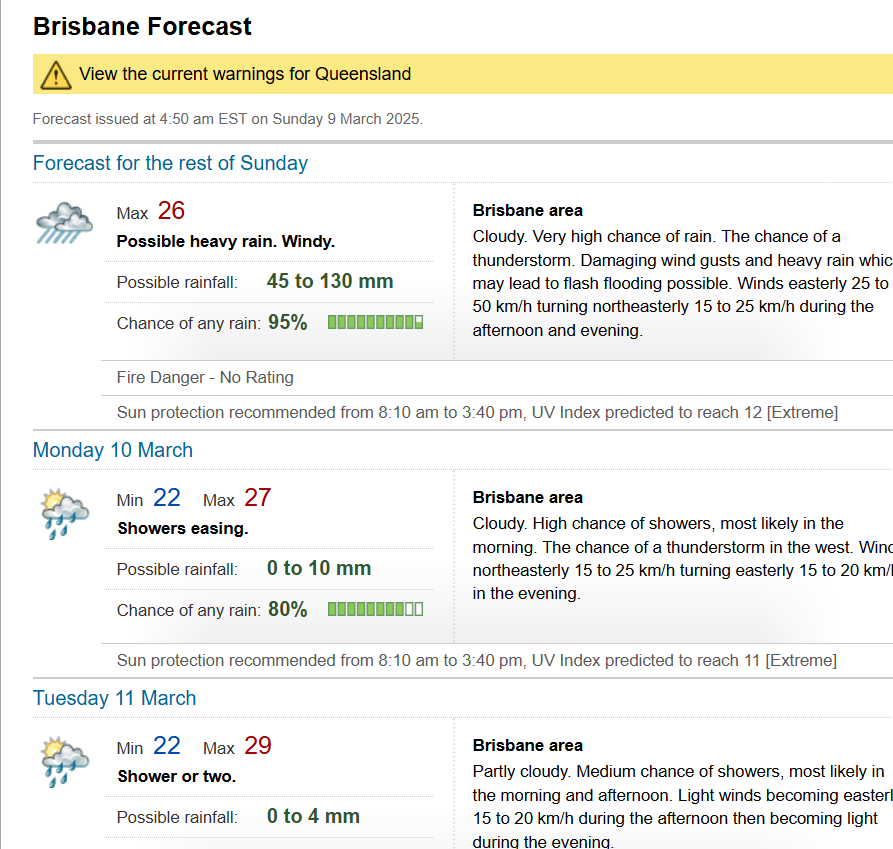The height and width of the screenshot is (849, 893).
Task: Click the Fire Danger - No Rating text
Action: (x=205, y=377)
